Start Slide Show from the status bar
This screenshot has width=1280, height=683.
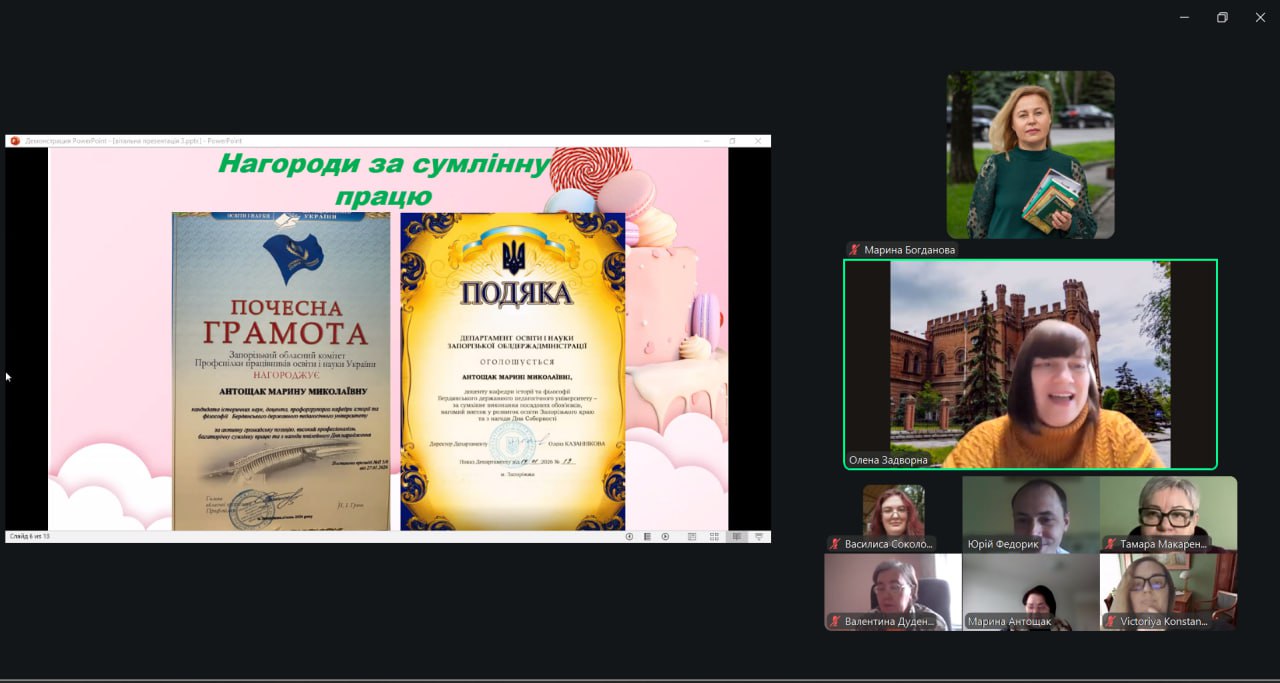[759, 537]
